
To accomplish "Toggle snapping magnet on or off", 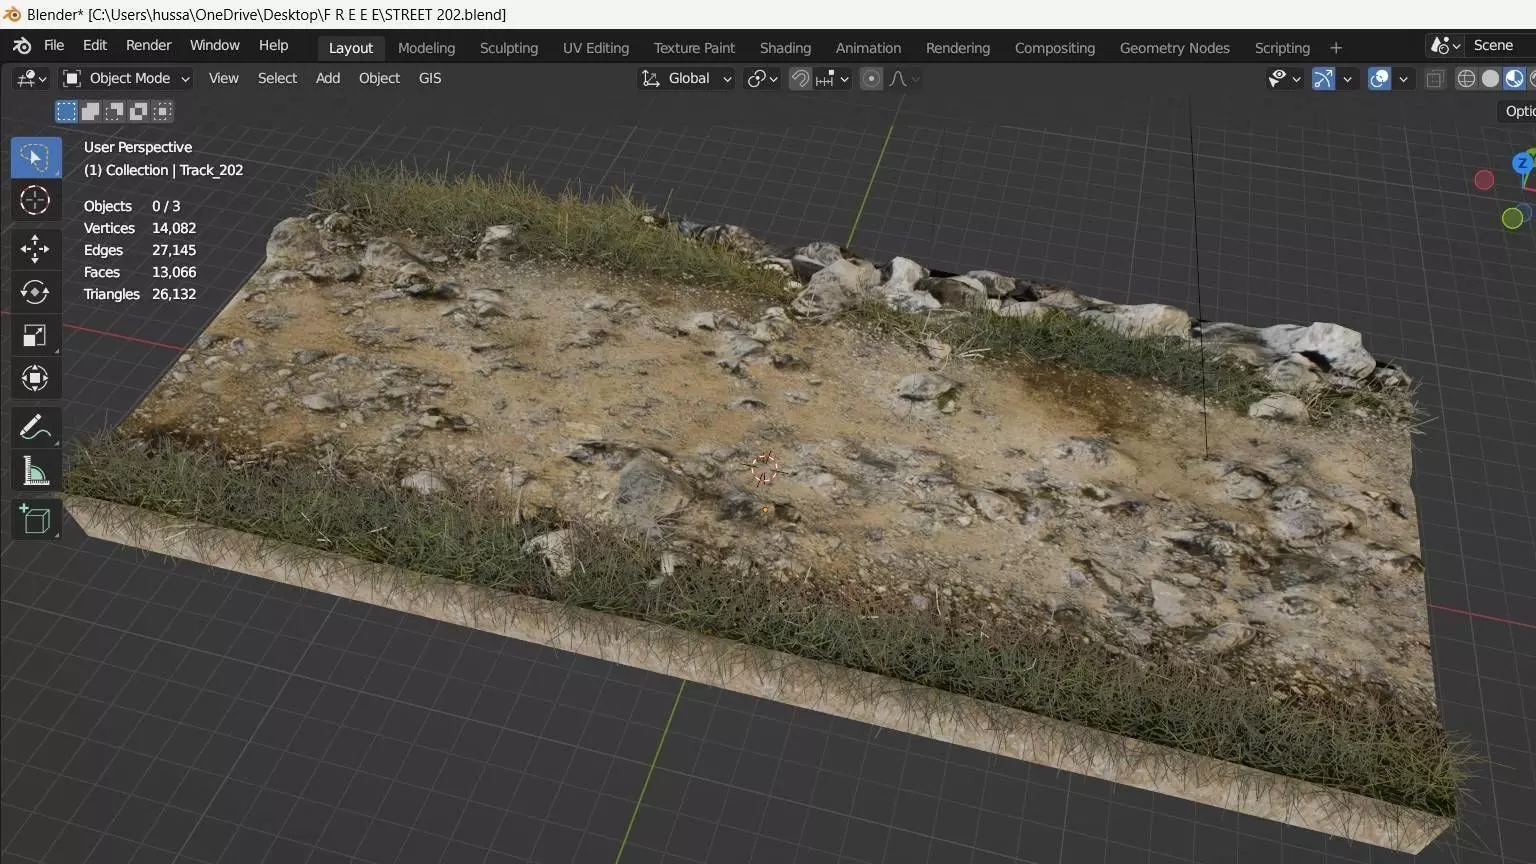I will 800,79.
